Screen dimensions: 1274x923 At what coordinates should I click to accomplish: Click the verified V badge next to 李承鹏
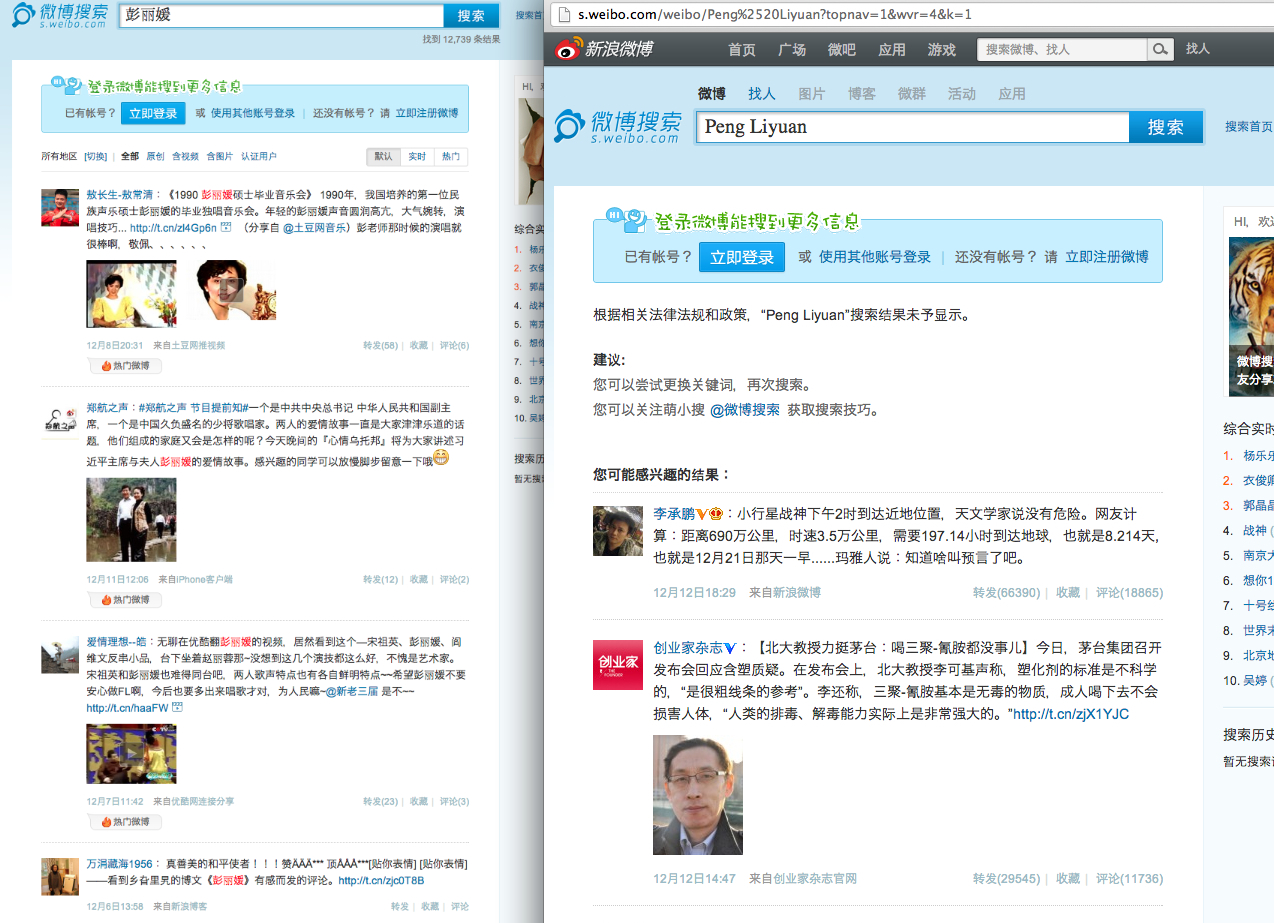point(702,514)
